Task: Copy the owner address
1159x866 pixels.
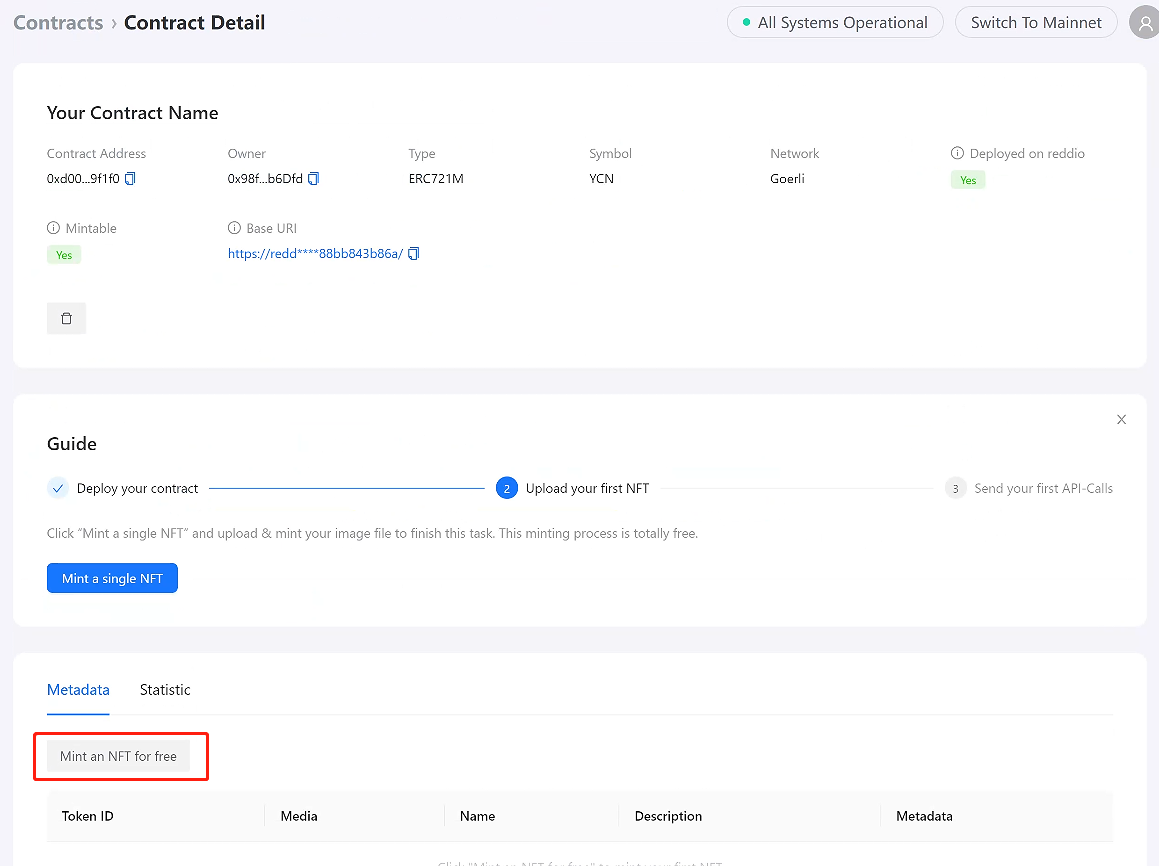Action: [313, 179]
